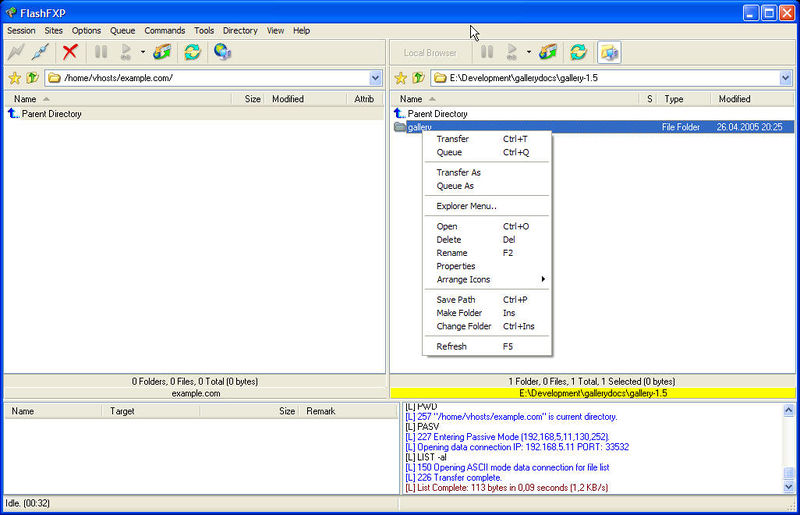Click the Local Browser label button
The width and height of the screenshot is (800, 515).
(430, 52)
